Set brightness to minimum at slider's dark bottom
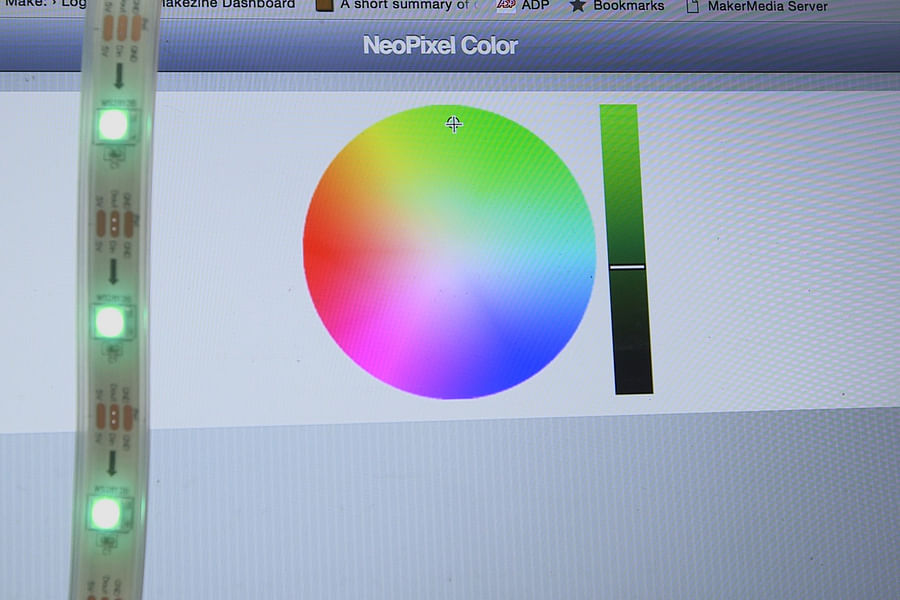 [x=633, y=385]
